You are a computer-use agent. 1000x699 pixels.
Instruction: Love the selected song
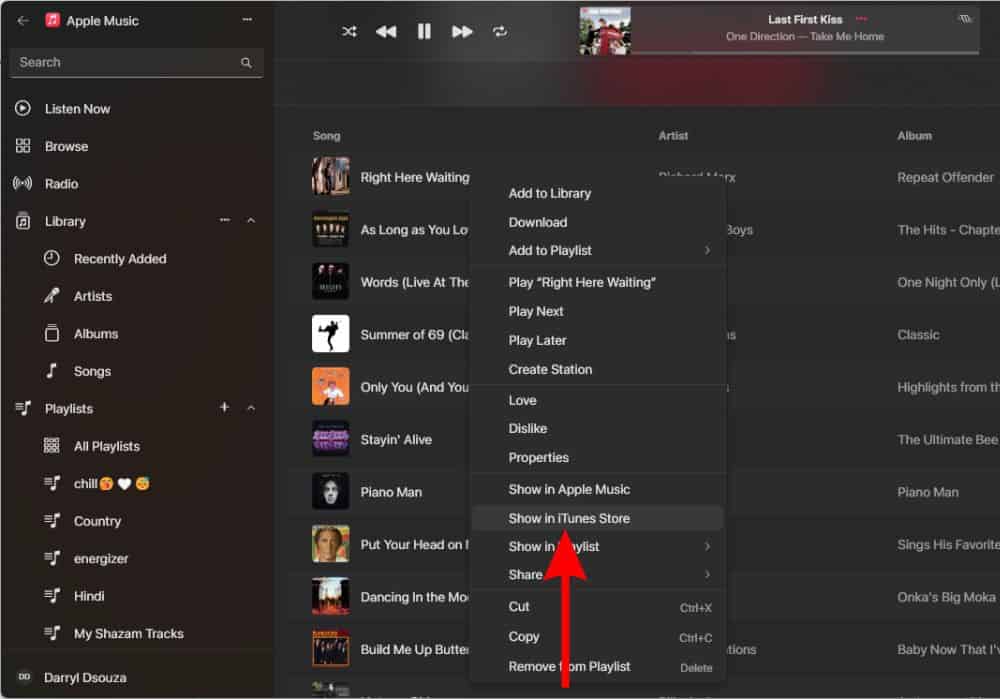(522, 400)
